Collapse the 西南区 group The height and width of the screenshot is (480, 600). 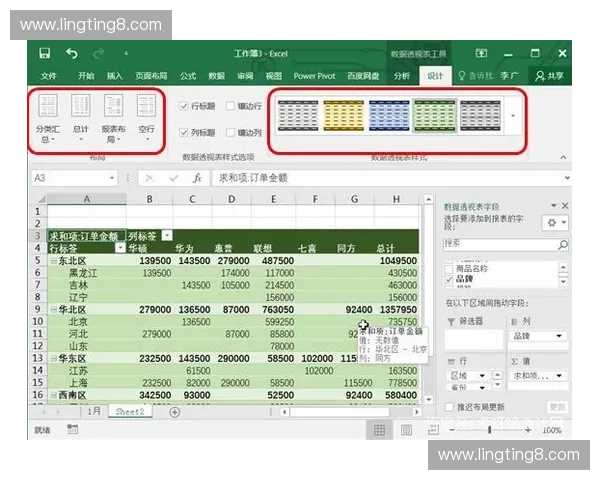[54, 395]
